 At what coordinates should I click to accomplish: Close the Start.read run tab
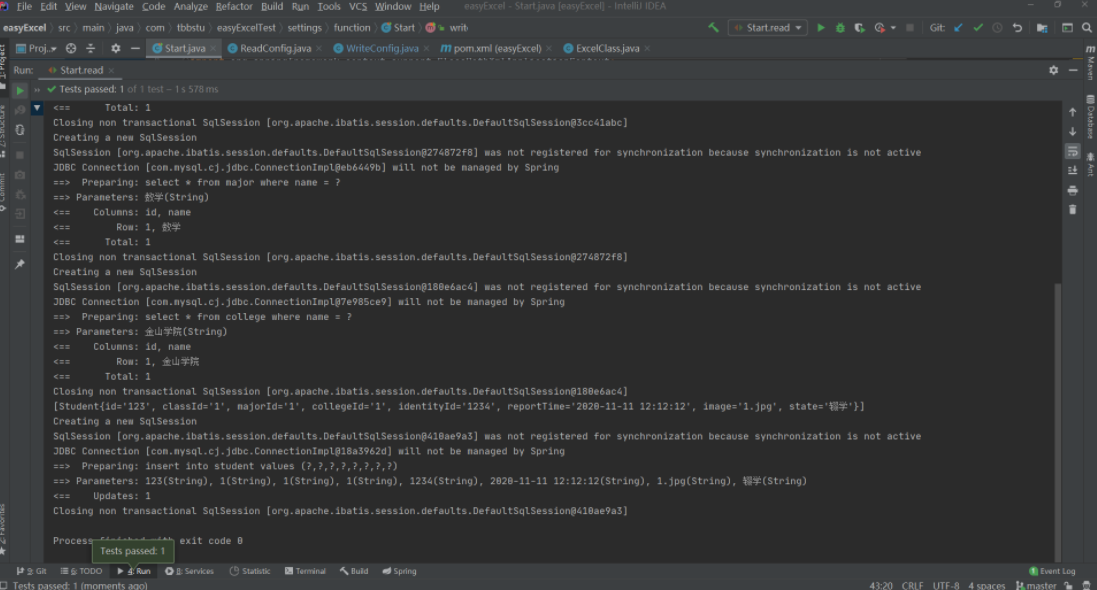[111, 71]
